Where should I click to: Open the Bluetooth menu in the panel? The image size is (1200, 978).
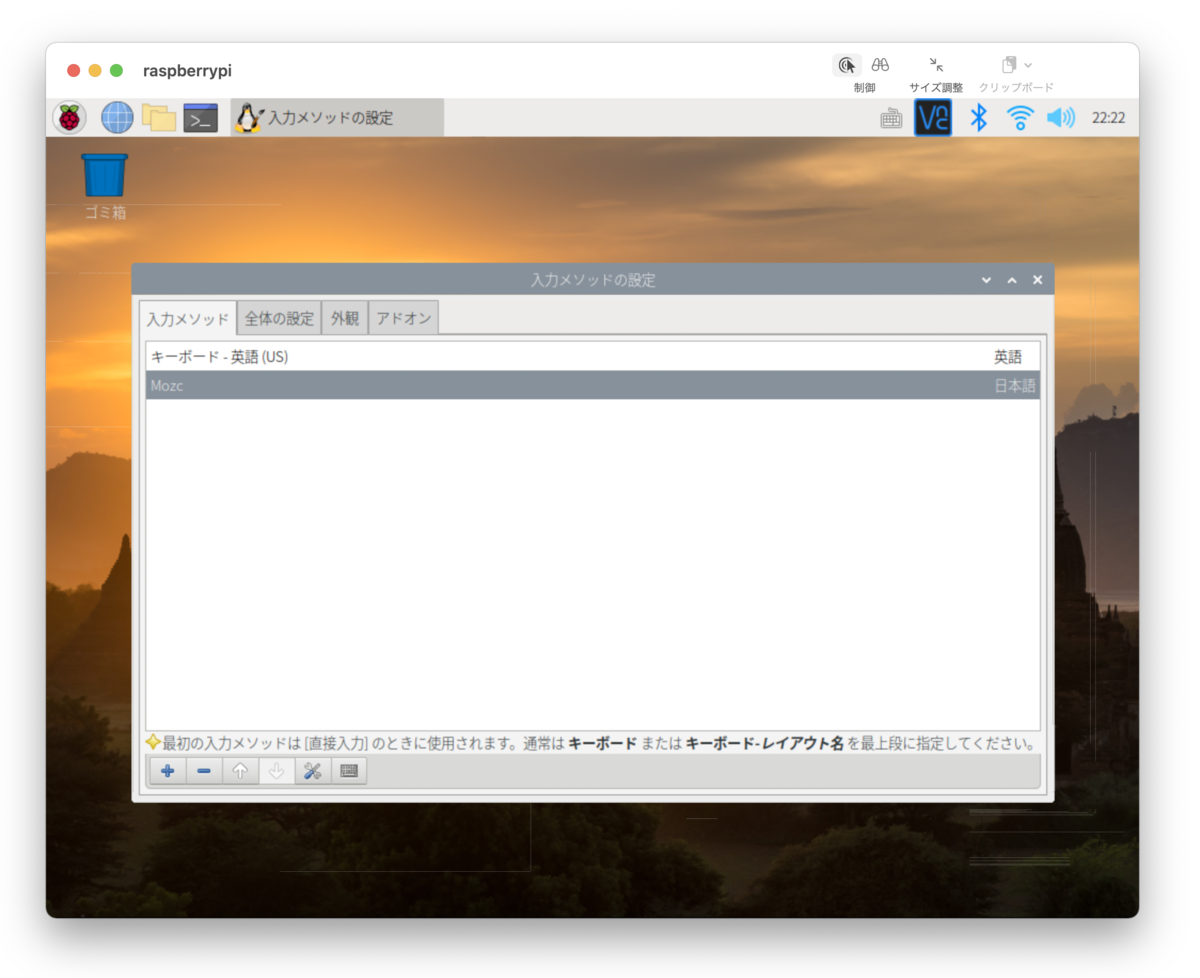979,118
